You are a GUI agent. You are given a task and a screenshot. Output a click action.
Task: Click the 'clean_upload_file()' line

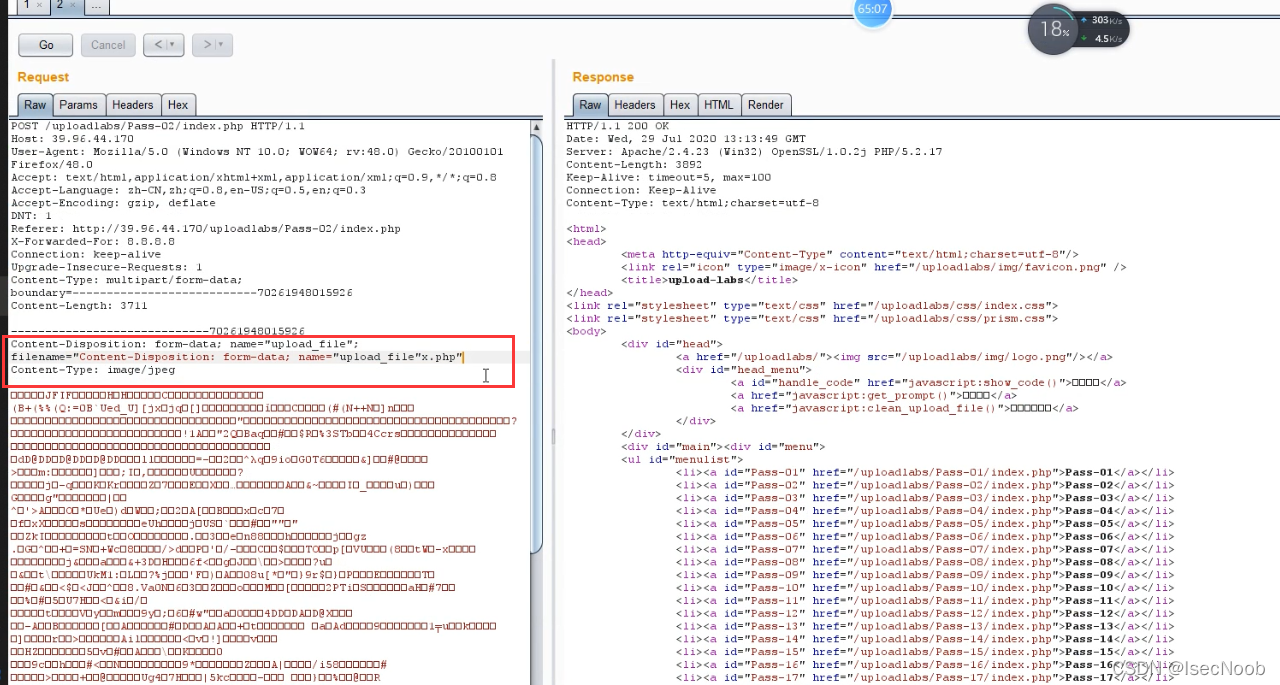coord(904,408)
